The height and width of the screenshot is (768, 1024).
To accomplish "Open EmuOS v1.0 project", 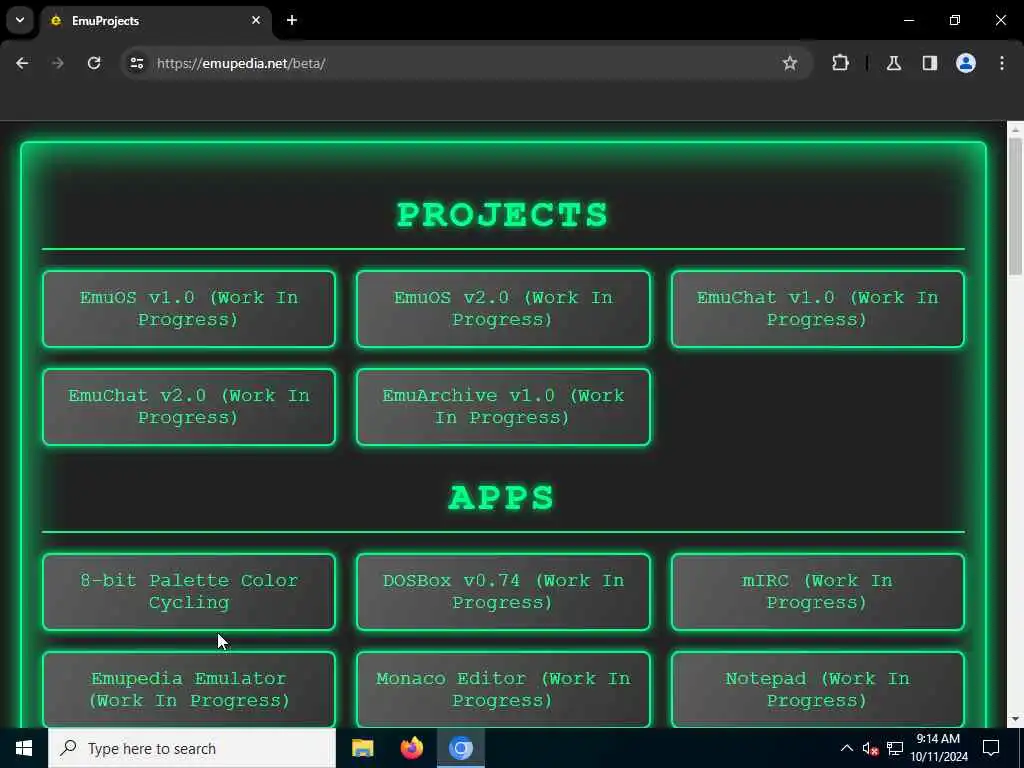I will point(189,309).
